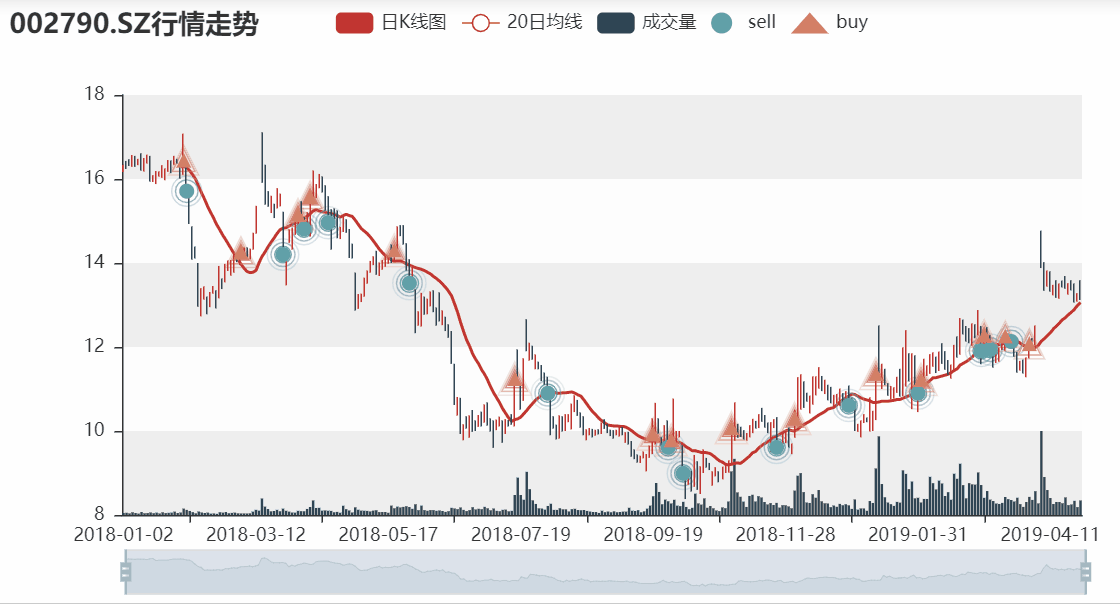This screenshot has width=1120, height=604.
Task: Click the red 日K线图 candlestick legend icon
Action: [x=352, y=21]
